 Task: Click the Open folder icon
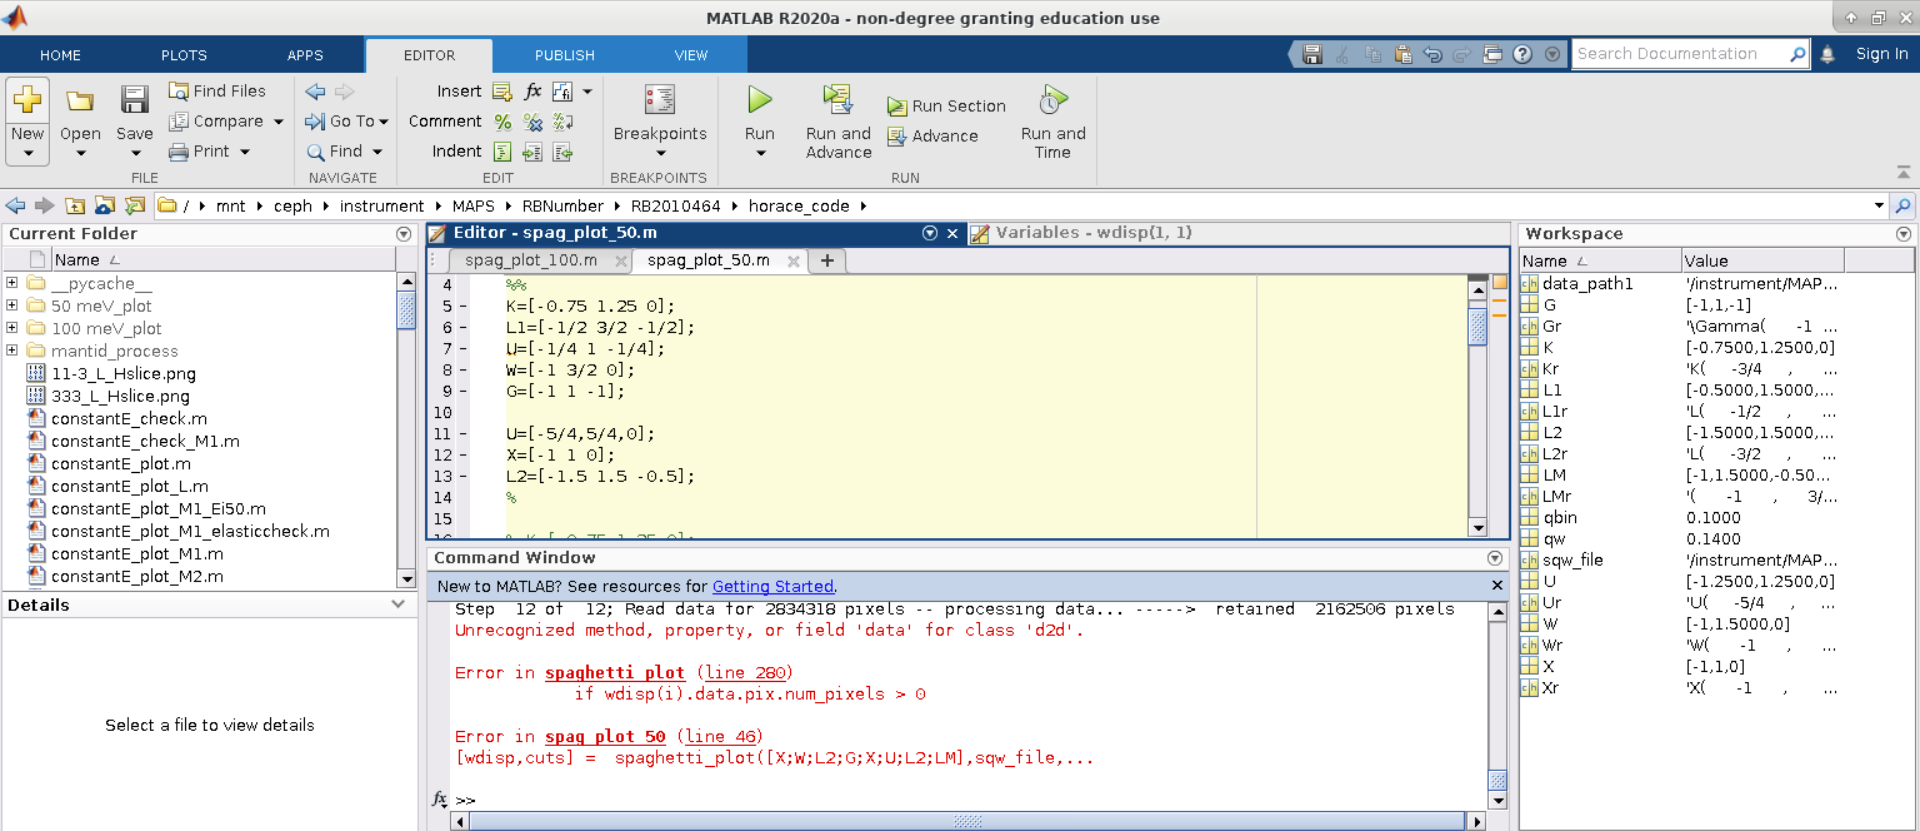tap(80, 100)
